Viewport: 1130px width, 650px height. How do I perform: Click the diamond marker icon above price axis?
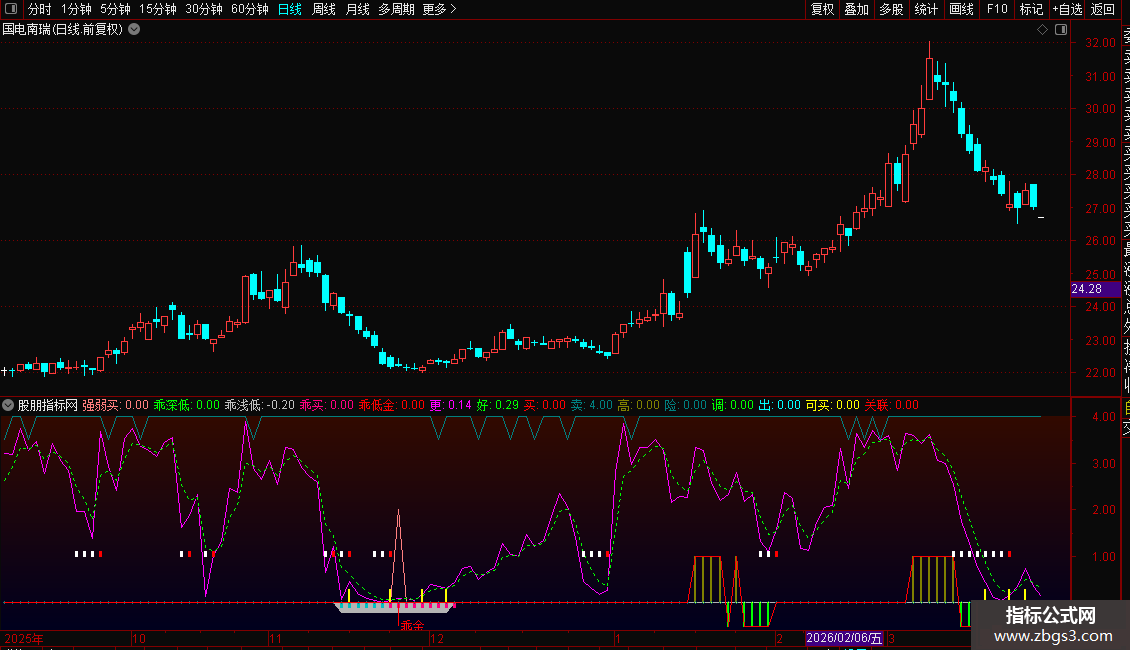point(1042,30)
